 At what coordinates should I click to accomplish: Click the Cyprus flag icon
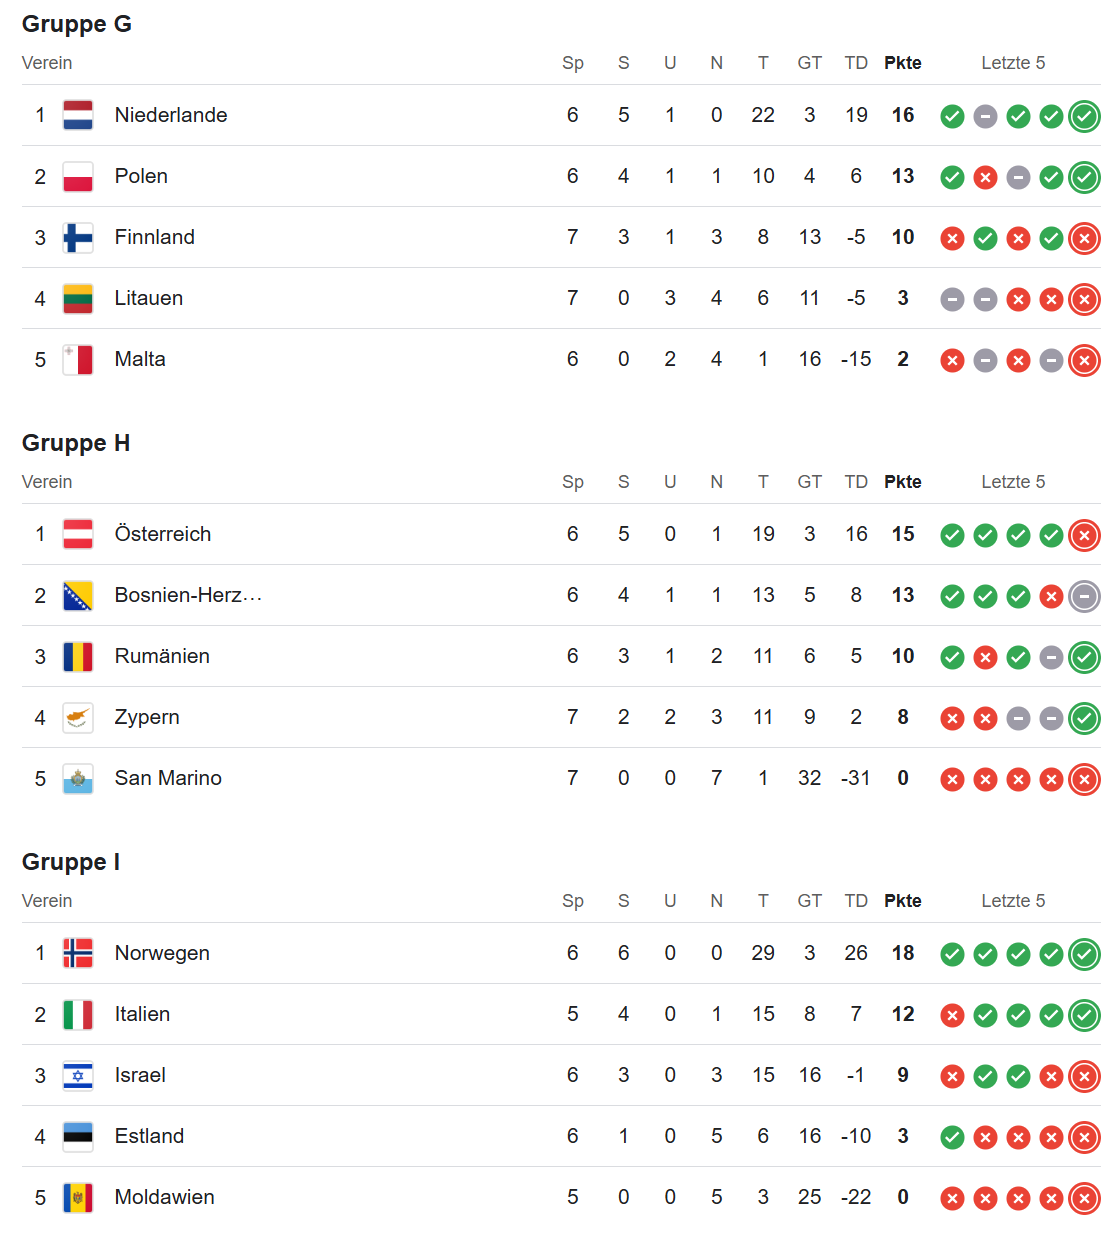coord(78,718)
